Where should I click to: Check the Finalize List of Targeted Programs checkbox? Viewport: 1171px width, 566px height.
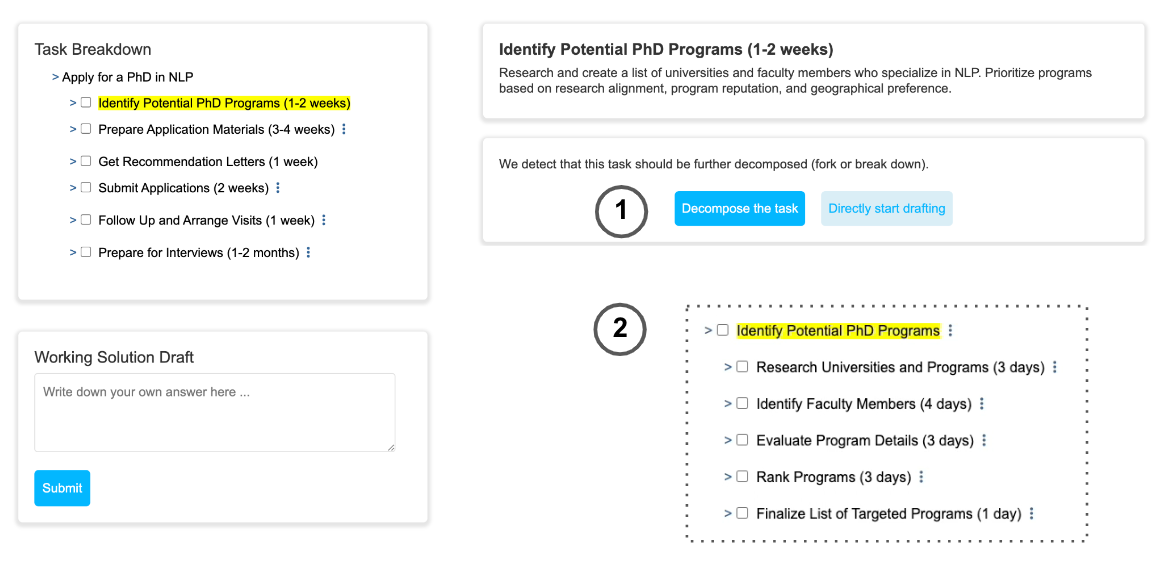[x=742, y=513]
